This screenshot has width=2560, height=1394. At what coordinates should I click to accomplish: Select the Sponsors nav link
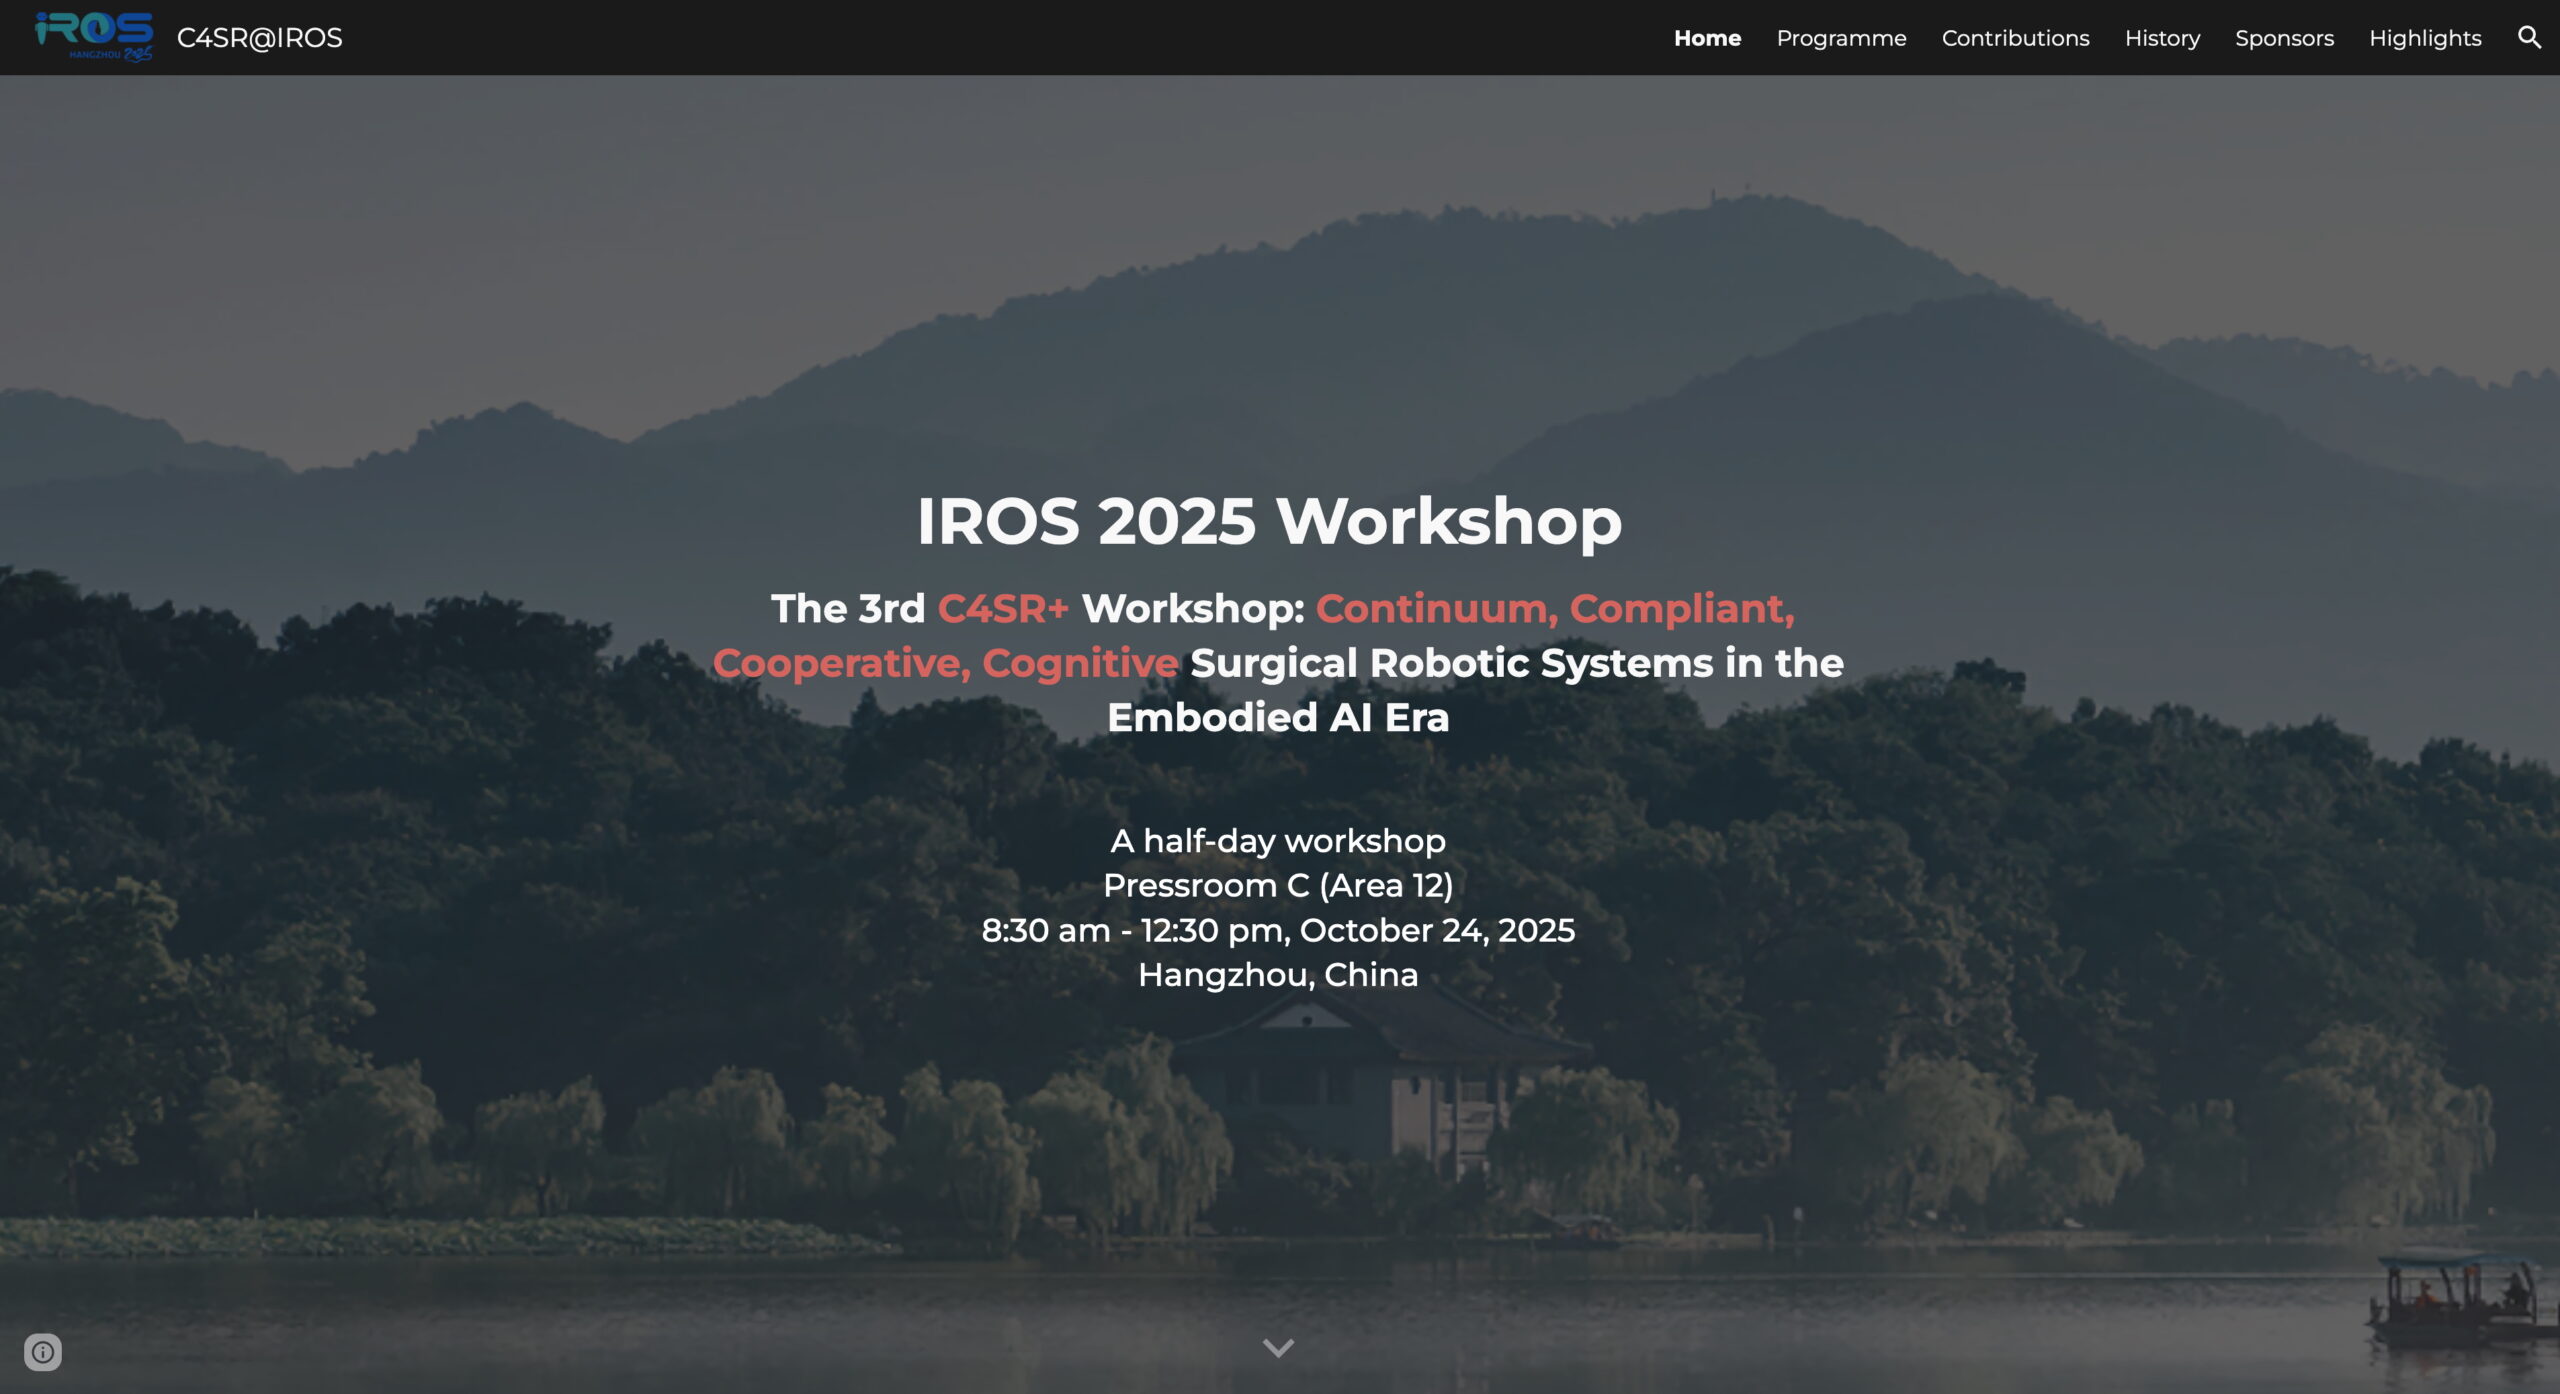(x=2284, y=38)
